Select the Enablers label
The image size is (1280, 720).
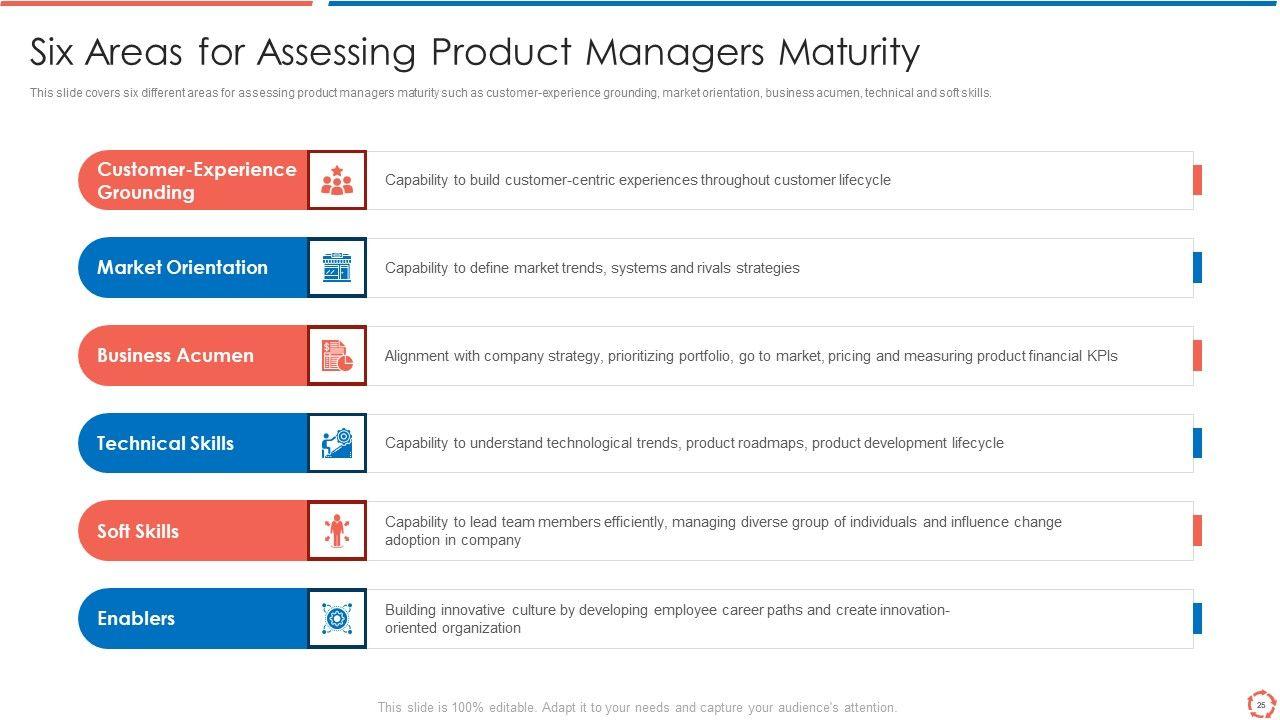[x=136, y=618]
